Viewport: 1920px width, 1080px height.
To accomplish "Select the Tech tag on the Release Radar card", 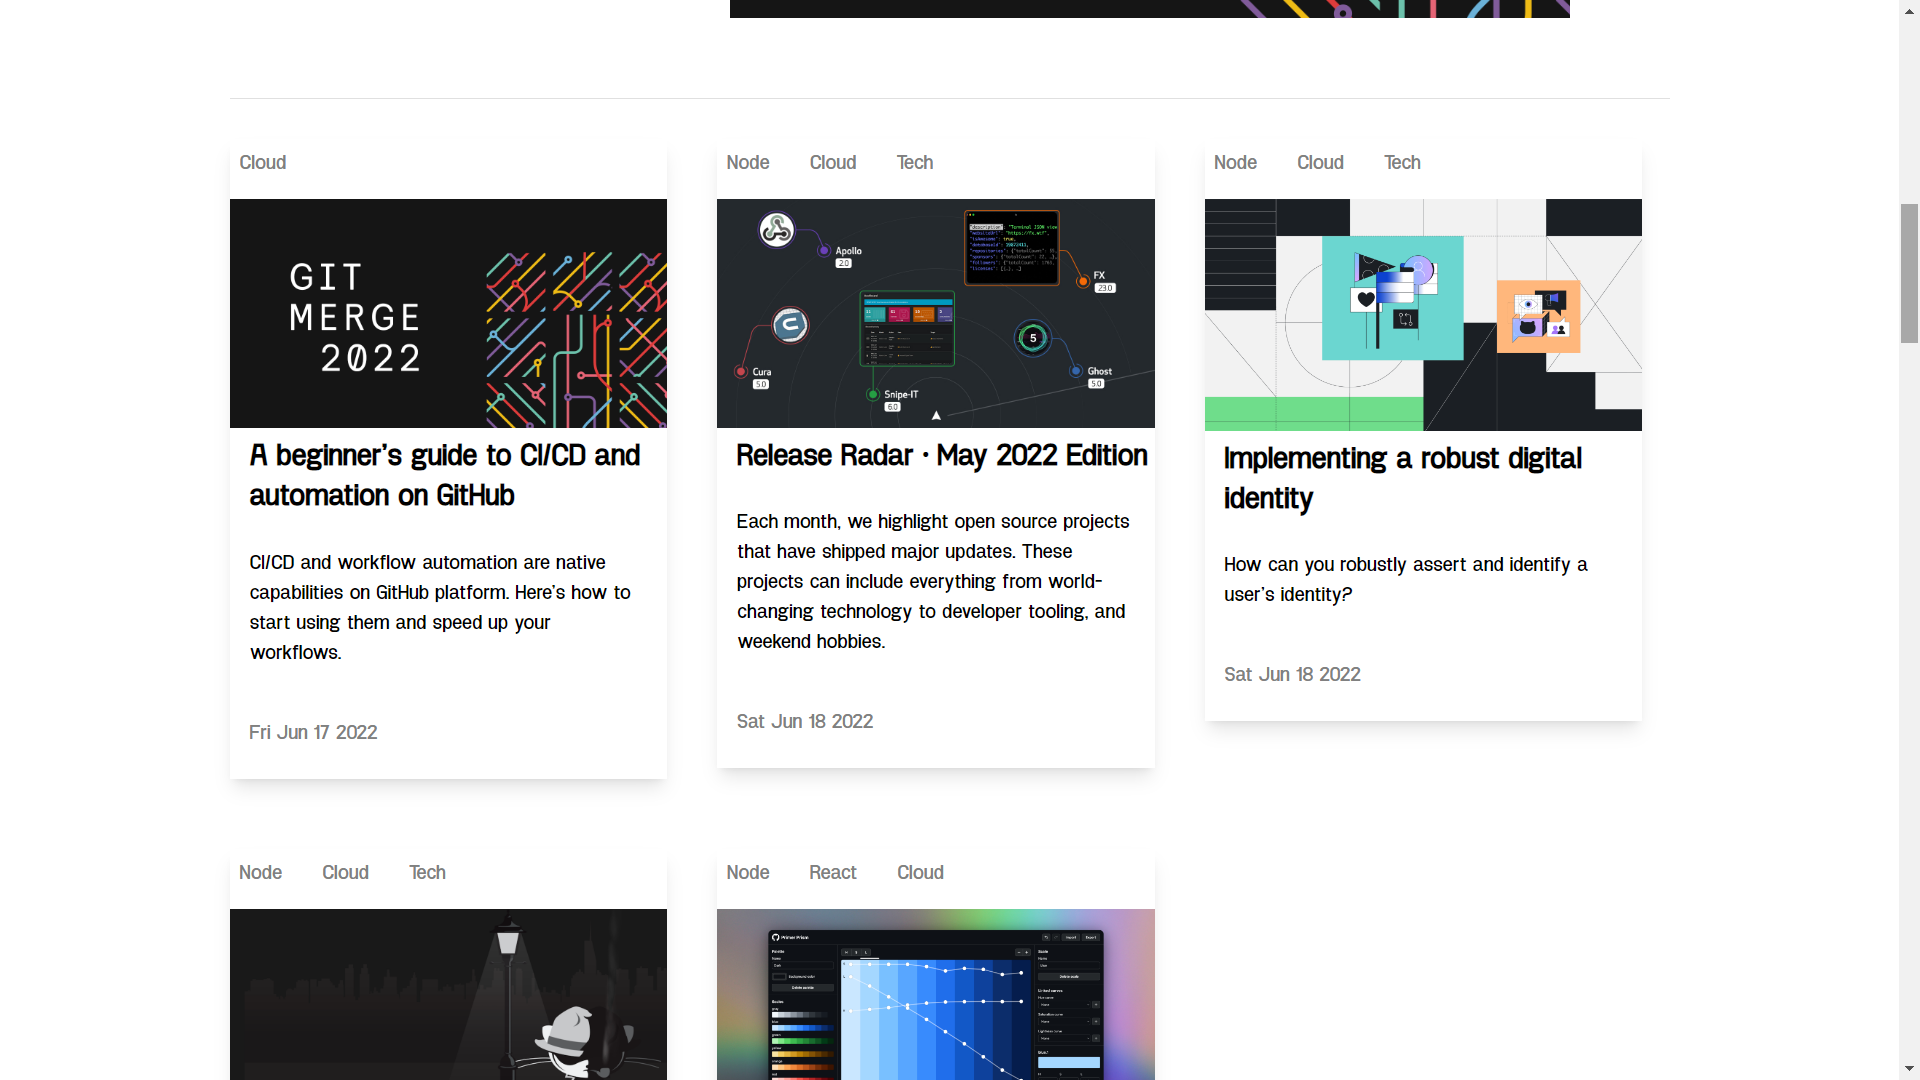I will click(914, 163).
